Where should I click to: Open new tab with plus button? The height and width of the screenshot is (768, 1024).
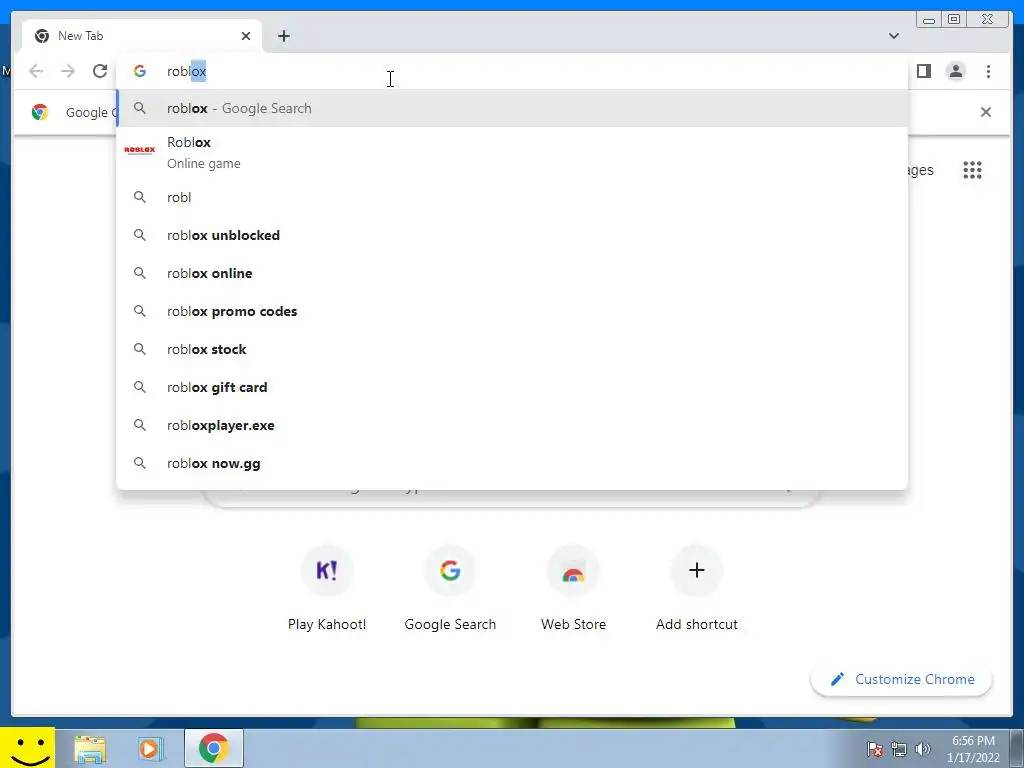[x=283, y=36]
